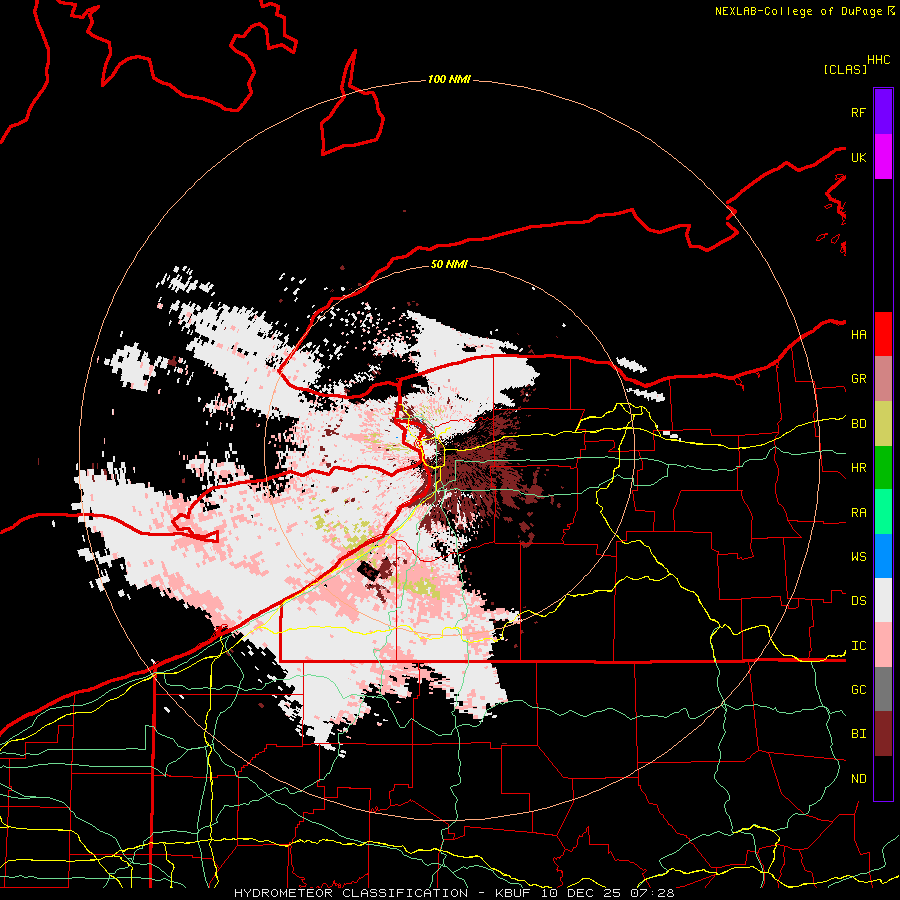This screenshot has width=900, height=900.
Task: Click the ND black legend swatch
Action: point(883,778)
